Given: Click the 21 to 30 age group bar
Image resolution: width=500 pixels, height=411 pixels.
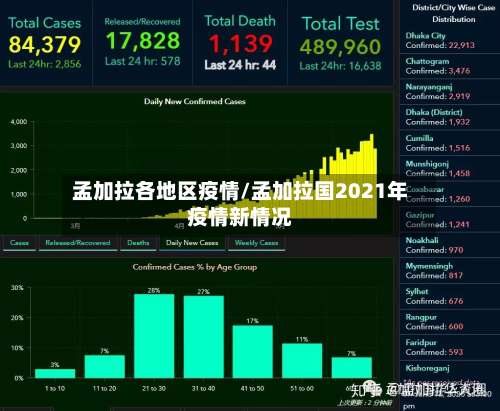Looking at the screenshot, I should 154,336.
